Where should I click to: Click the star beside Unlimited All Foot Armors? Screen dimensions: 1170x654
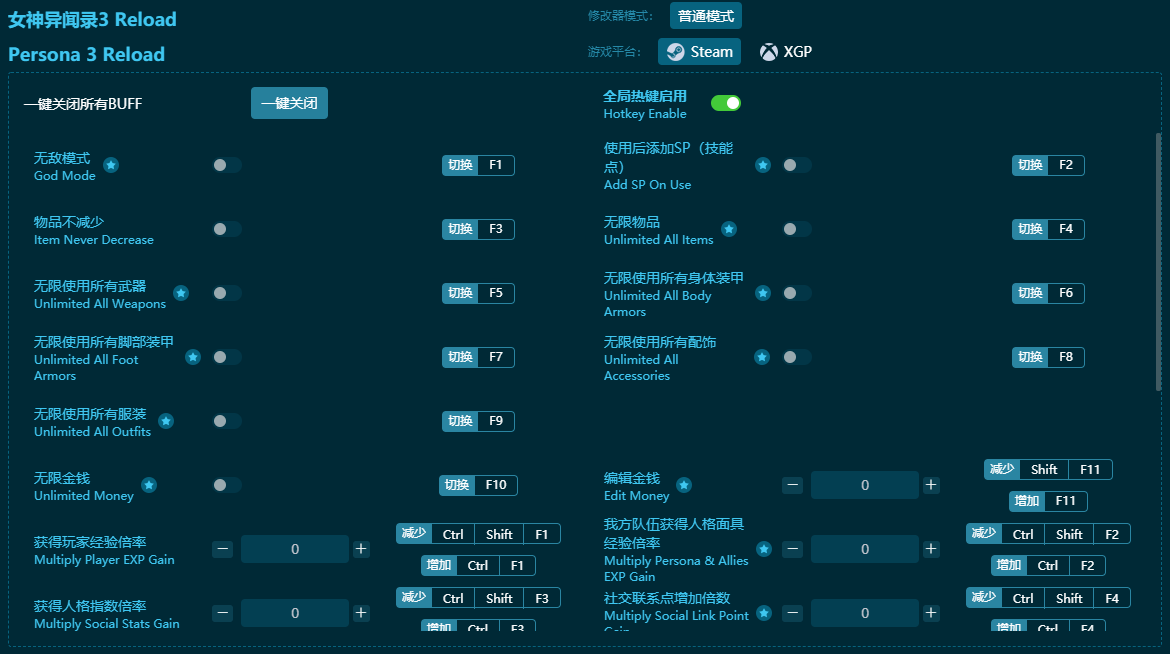[x=192, y=357]
